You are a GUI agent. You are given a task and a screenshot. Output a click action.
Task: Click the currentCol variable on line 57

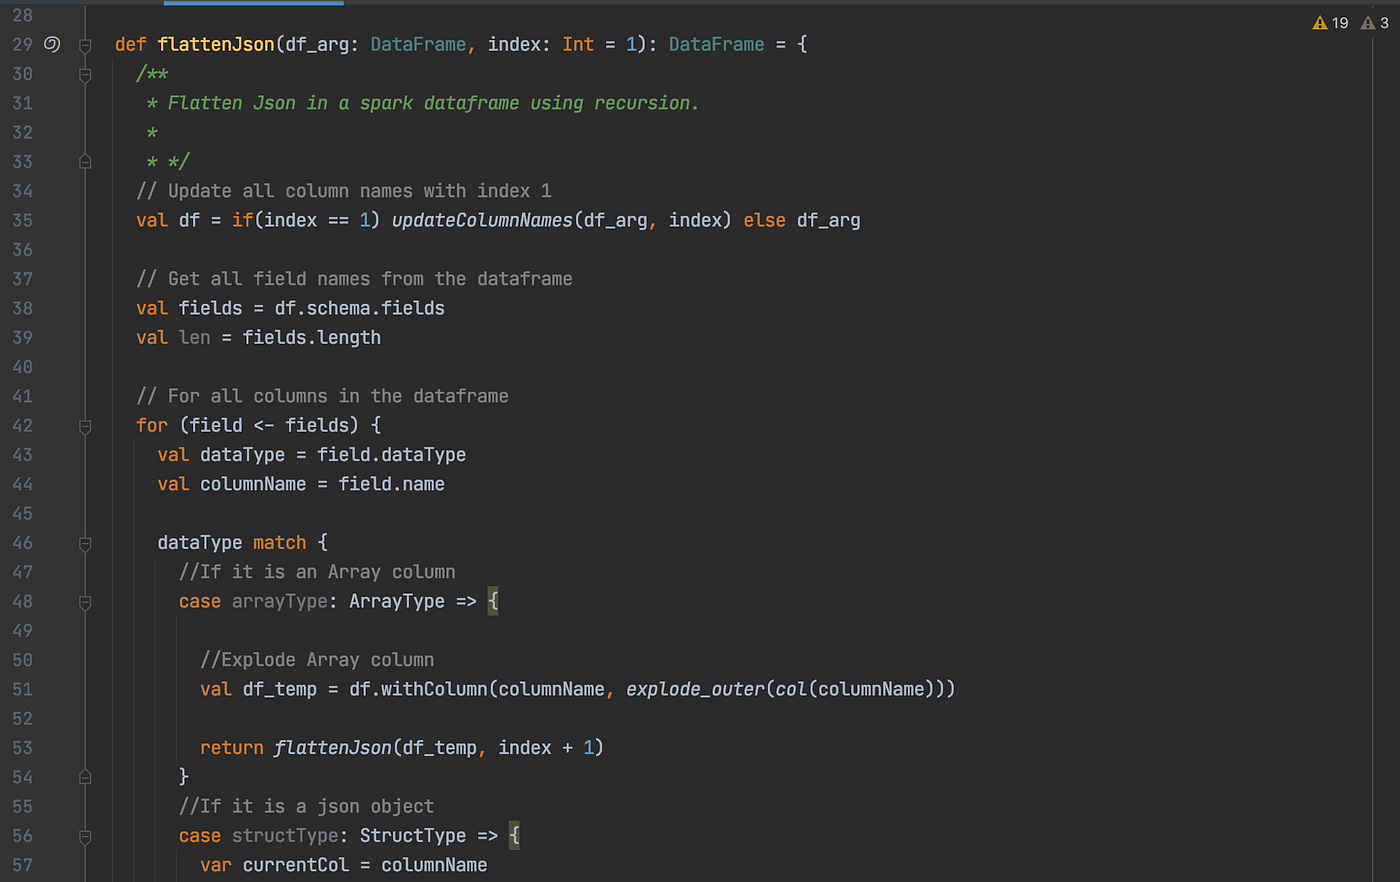click(x=296, y=864)
